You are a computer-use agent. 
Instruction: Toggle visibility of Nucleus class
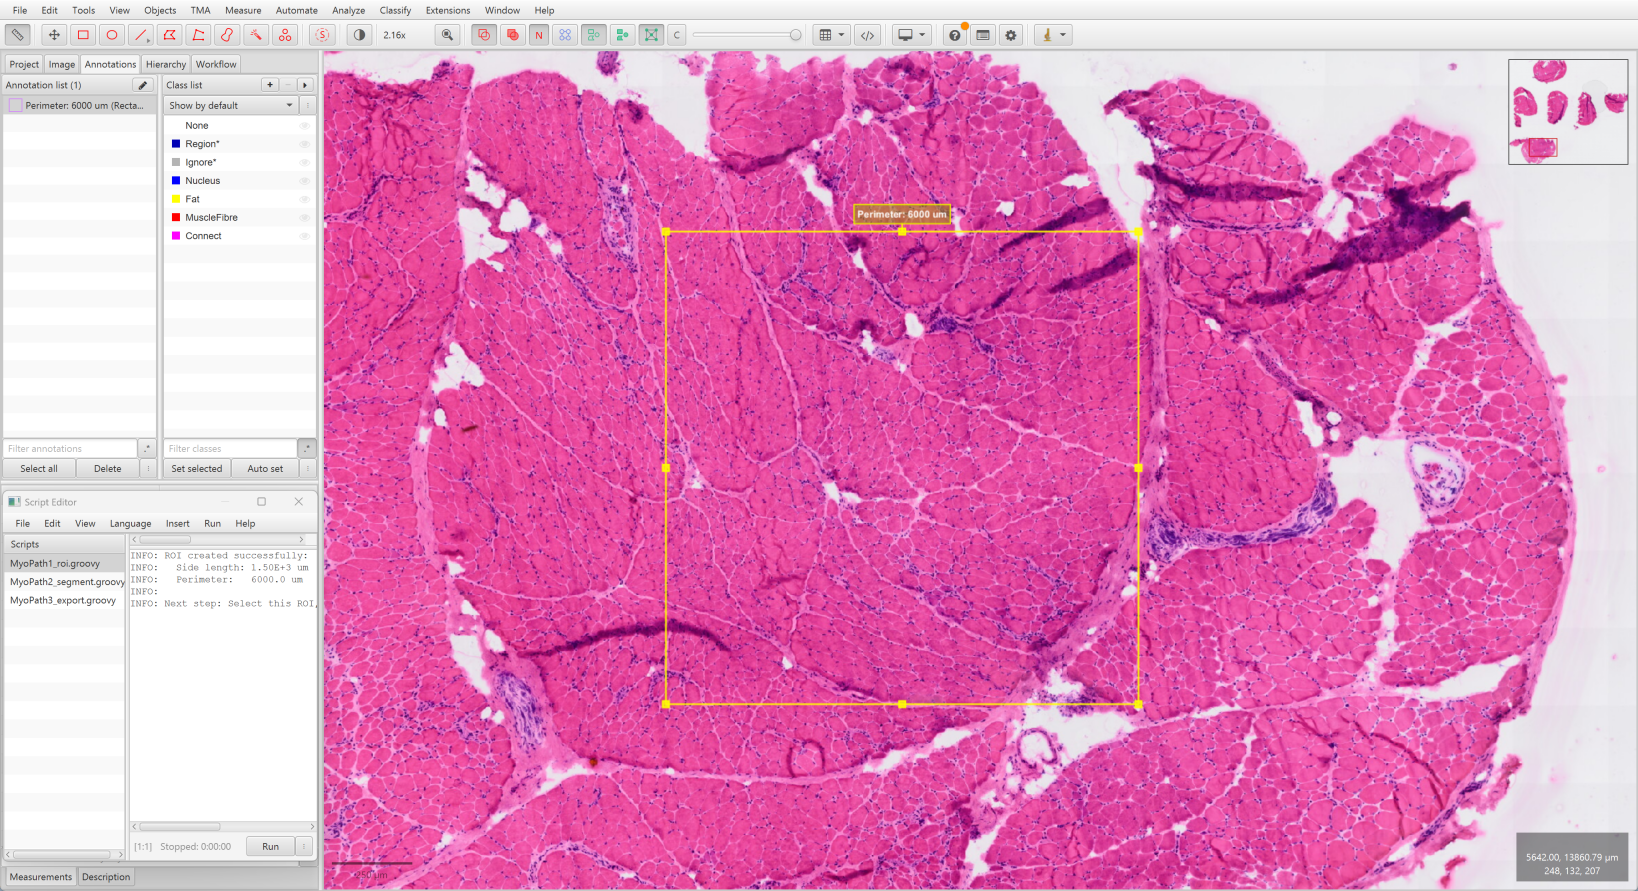(304, 181)
